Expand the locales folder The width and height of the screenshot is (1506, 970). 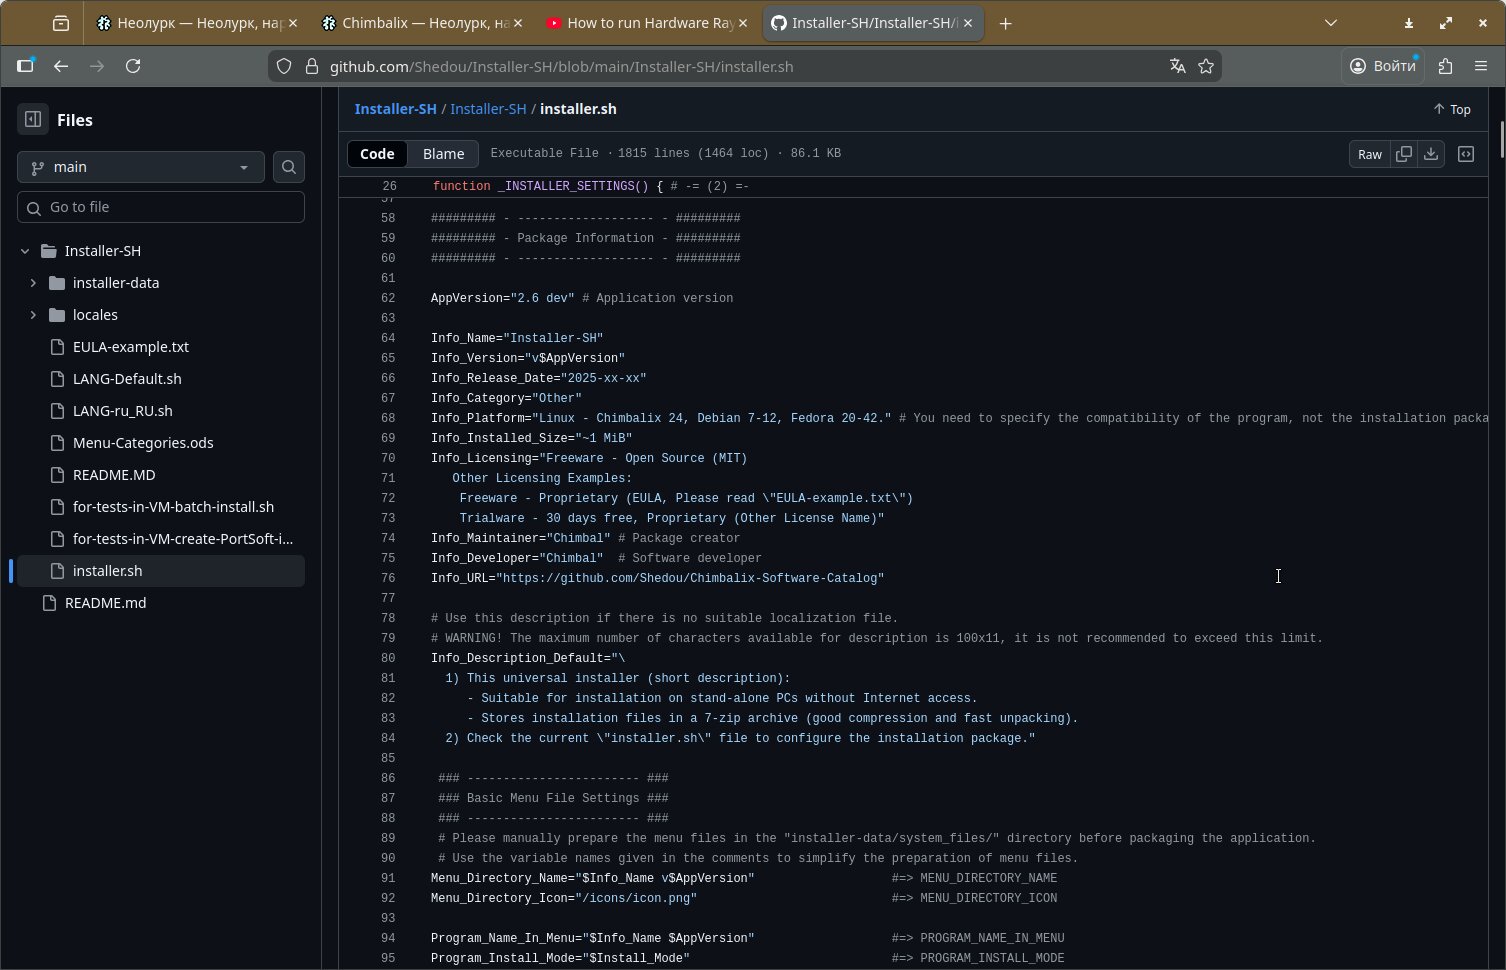(x=33, y=315)
